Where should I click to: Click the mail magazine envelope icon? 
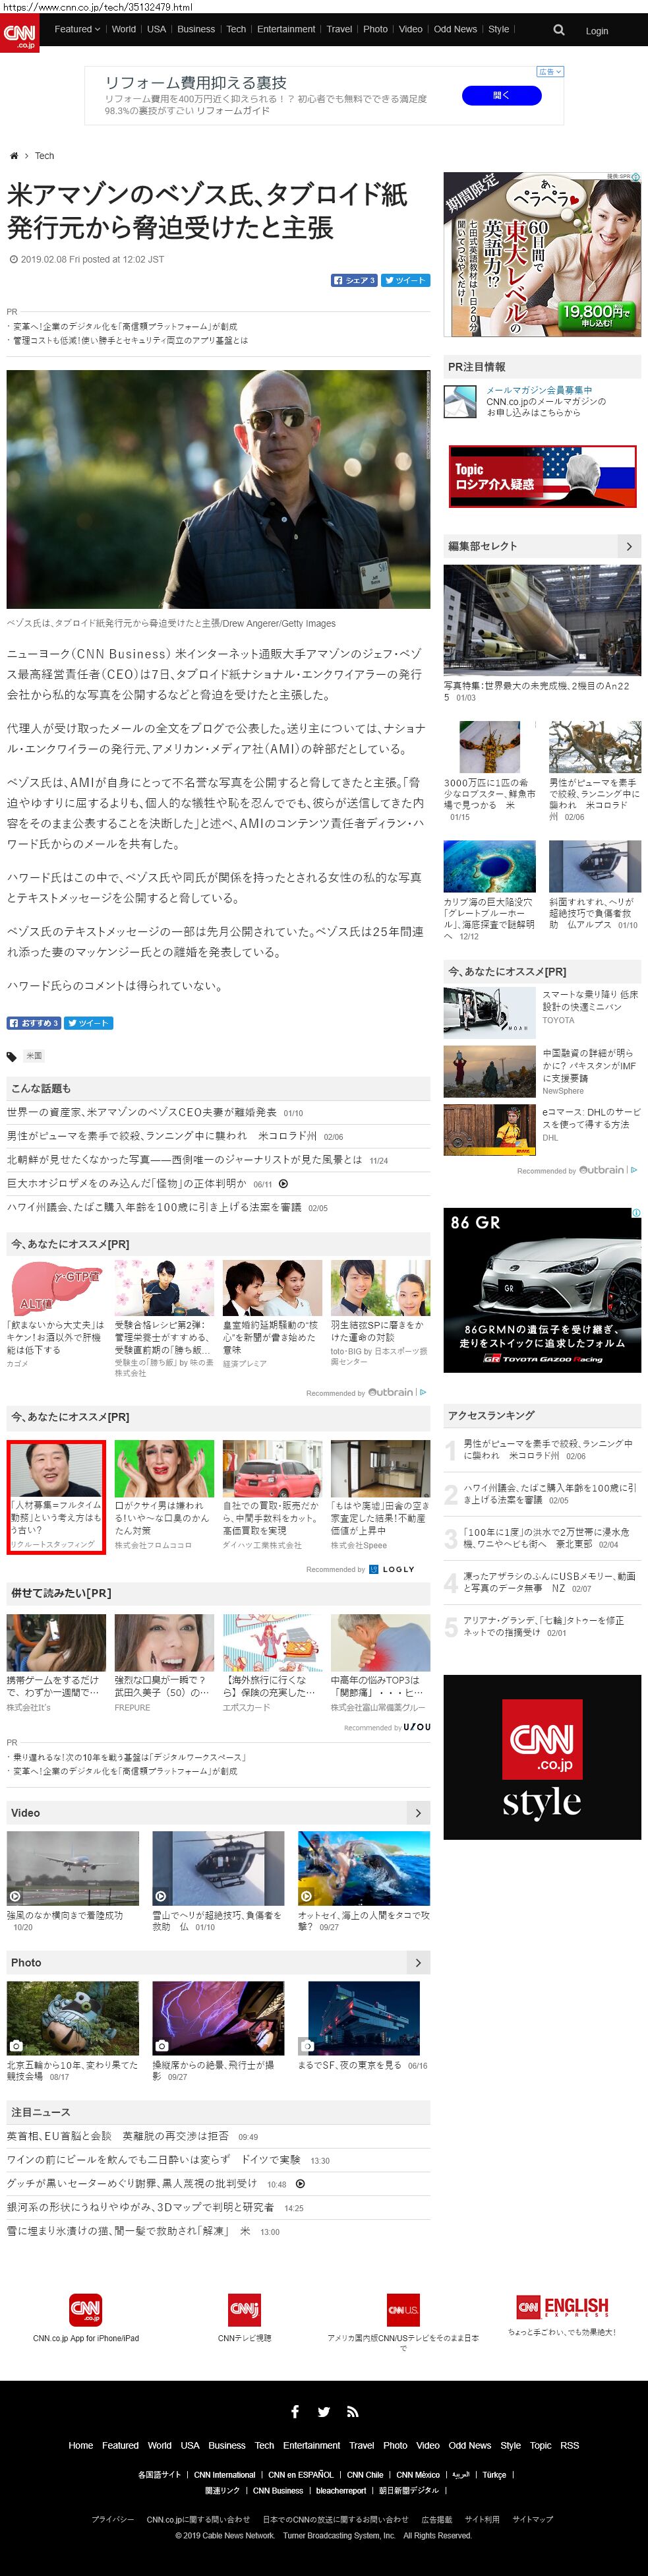click(x=460, y=401)
